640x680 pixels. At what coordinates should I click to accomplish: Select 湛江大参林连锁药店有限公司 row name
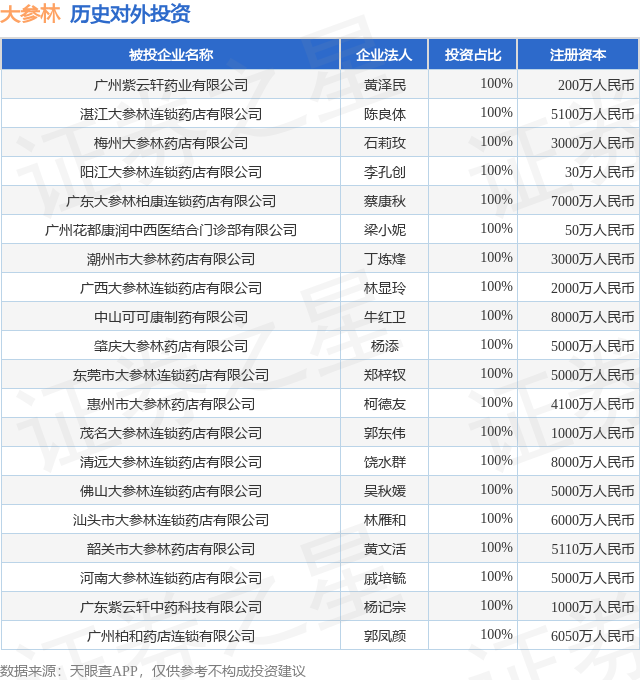pyautogui.click(x=171, y=114)
